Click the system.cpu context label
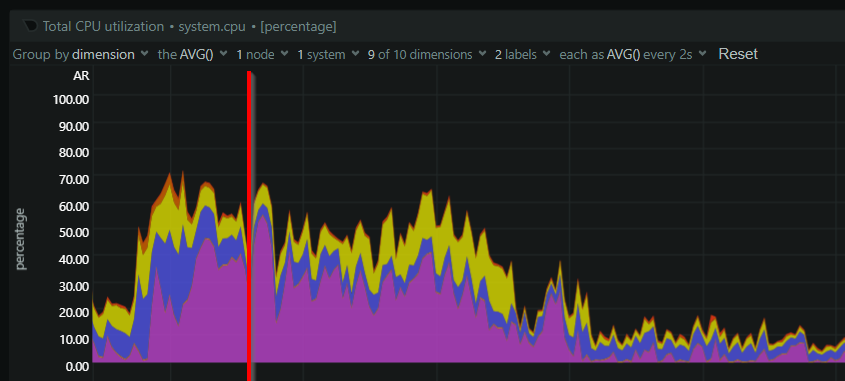 click(x=212, y=26)
